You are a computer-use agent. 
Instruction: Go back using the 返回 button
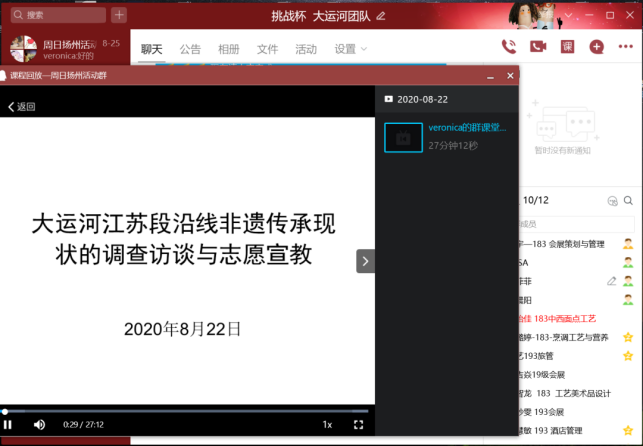pos(21,106)
